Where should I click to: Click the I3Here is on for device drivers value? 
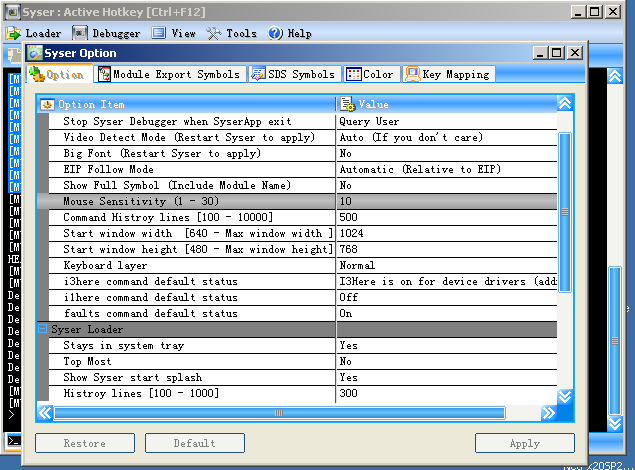(447, 281)
